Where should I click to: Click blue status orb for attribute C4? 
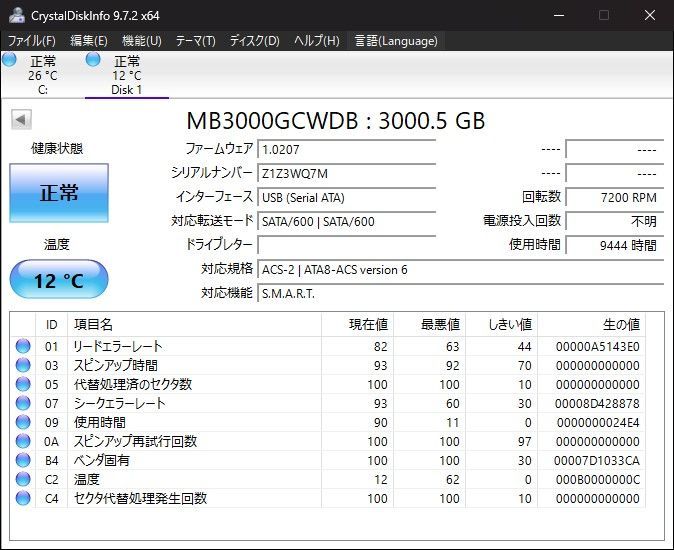point(23,498)
